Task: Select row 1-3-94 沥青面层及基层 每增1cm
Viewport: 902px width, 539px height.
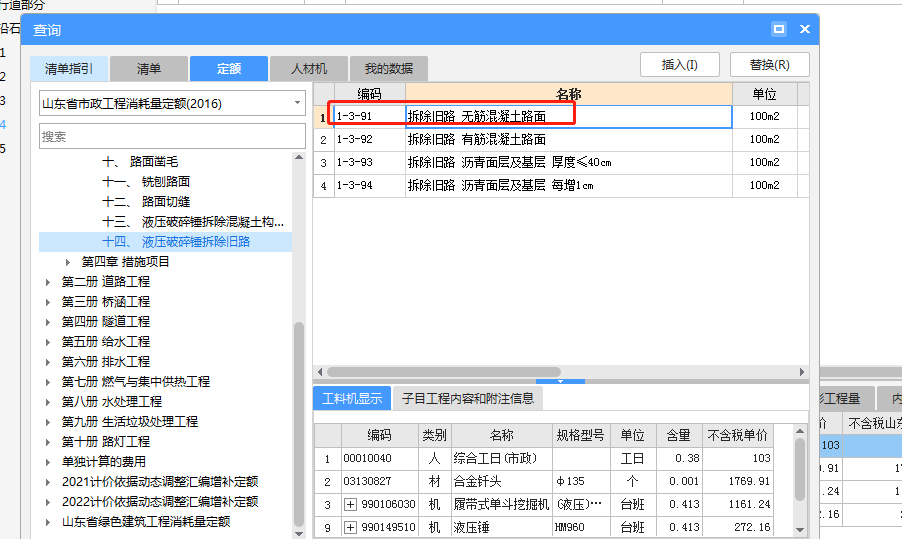Action: click(561, 185)
